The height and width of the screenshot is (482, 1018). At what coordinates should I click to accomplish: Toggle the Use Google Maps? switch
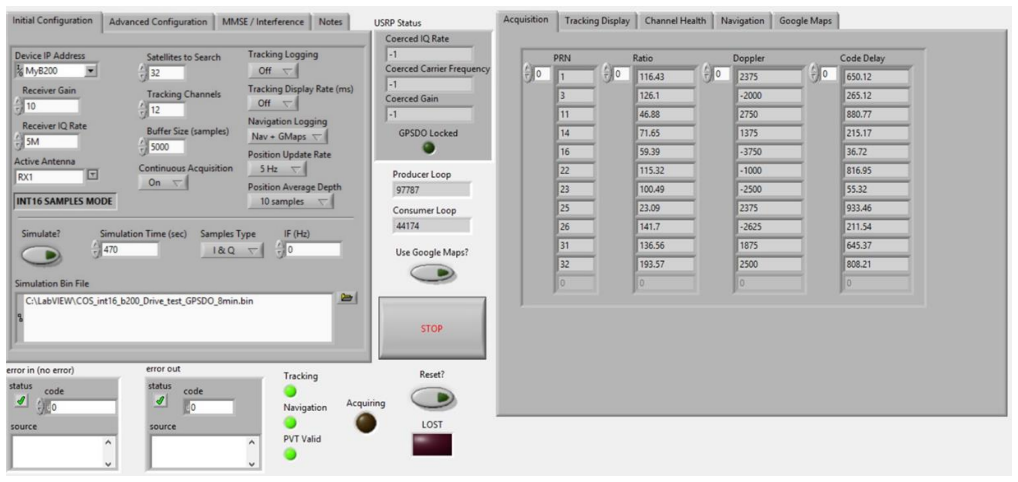coord(432,273)
